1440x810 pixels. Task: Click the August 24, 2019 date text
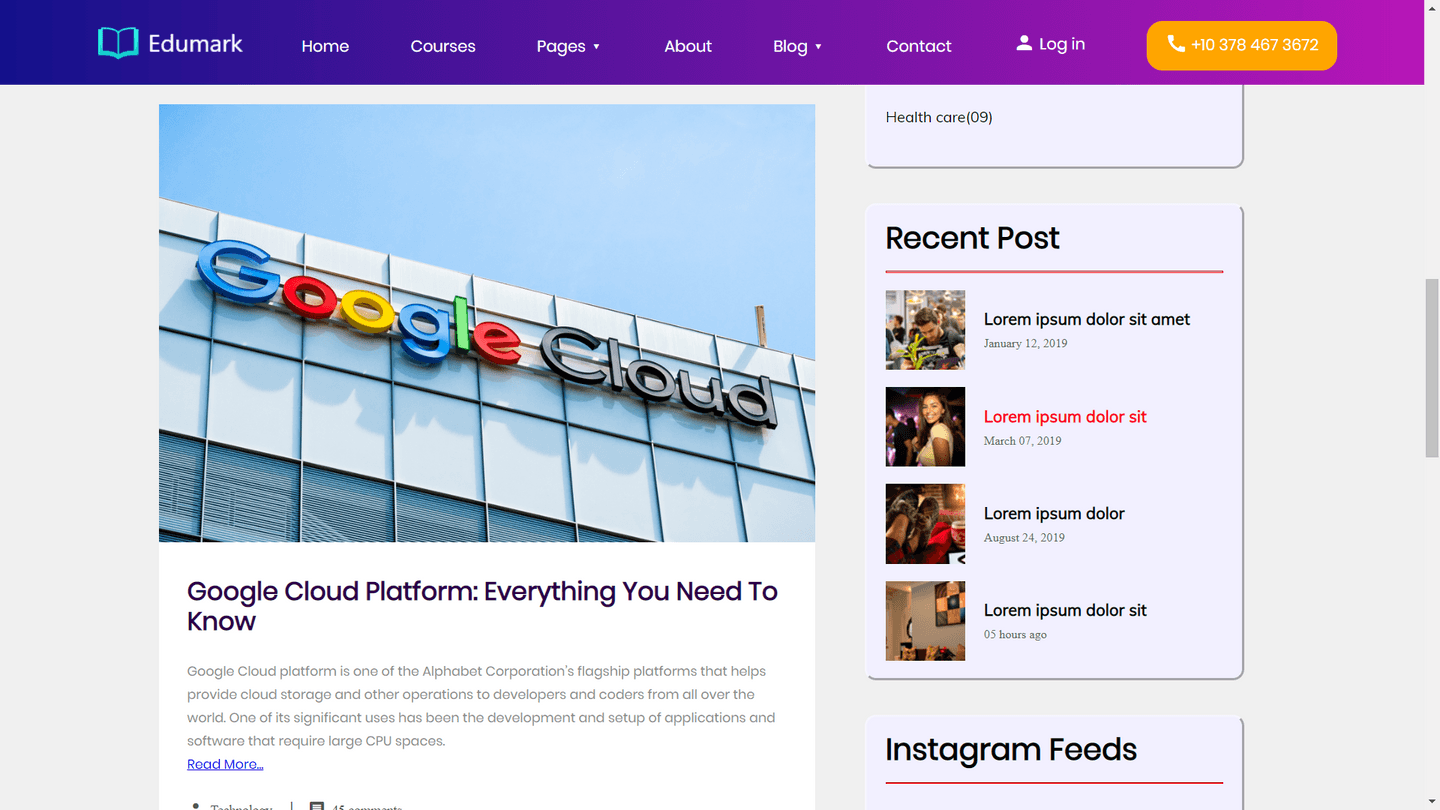1024,537
